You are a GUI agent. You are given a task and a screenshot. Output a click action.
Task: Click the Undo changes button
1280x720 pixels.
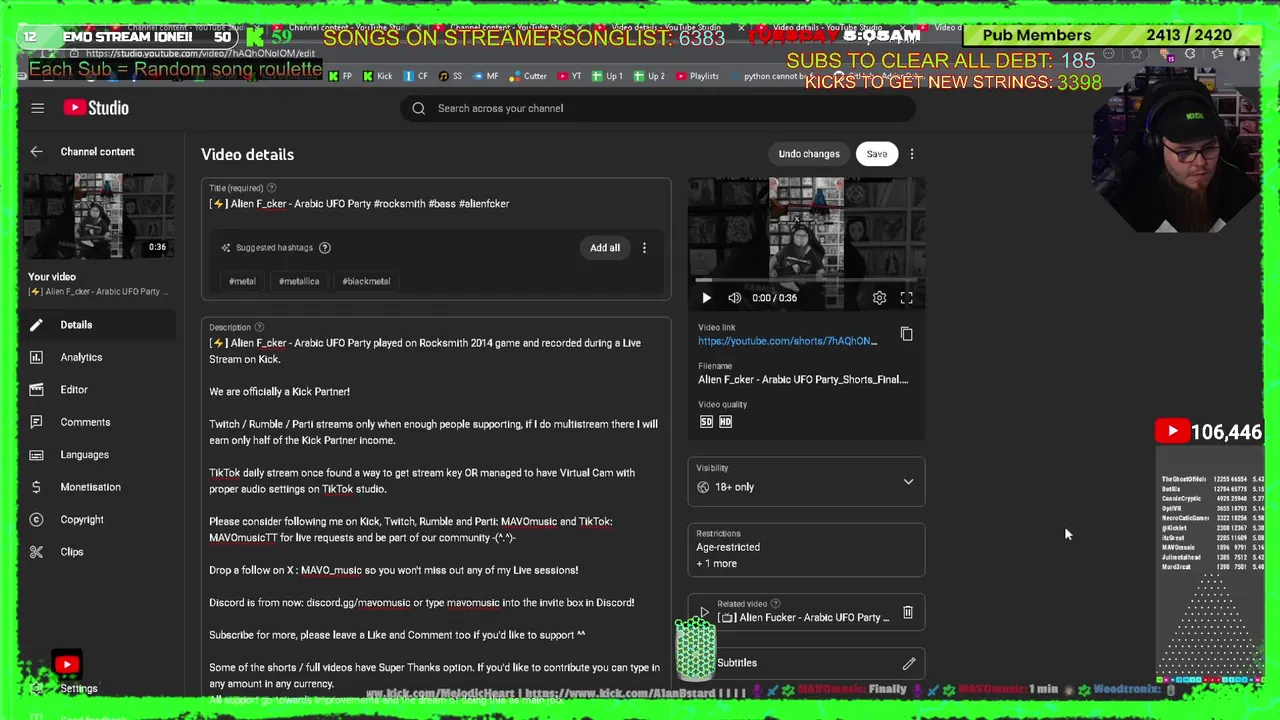tap(809, 154)
